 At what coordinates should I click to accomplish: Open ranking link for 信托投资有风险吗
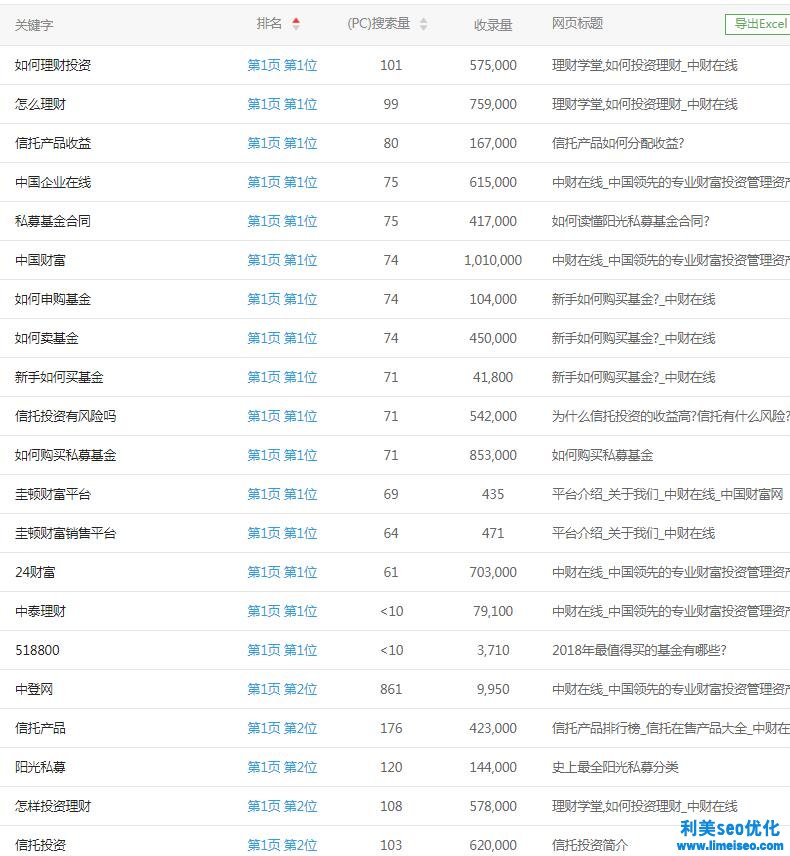pyautogui.click(x=282, y=416)
